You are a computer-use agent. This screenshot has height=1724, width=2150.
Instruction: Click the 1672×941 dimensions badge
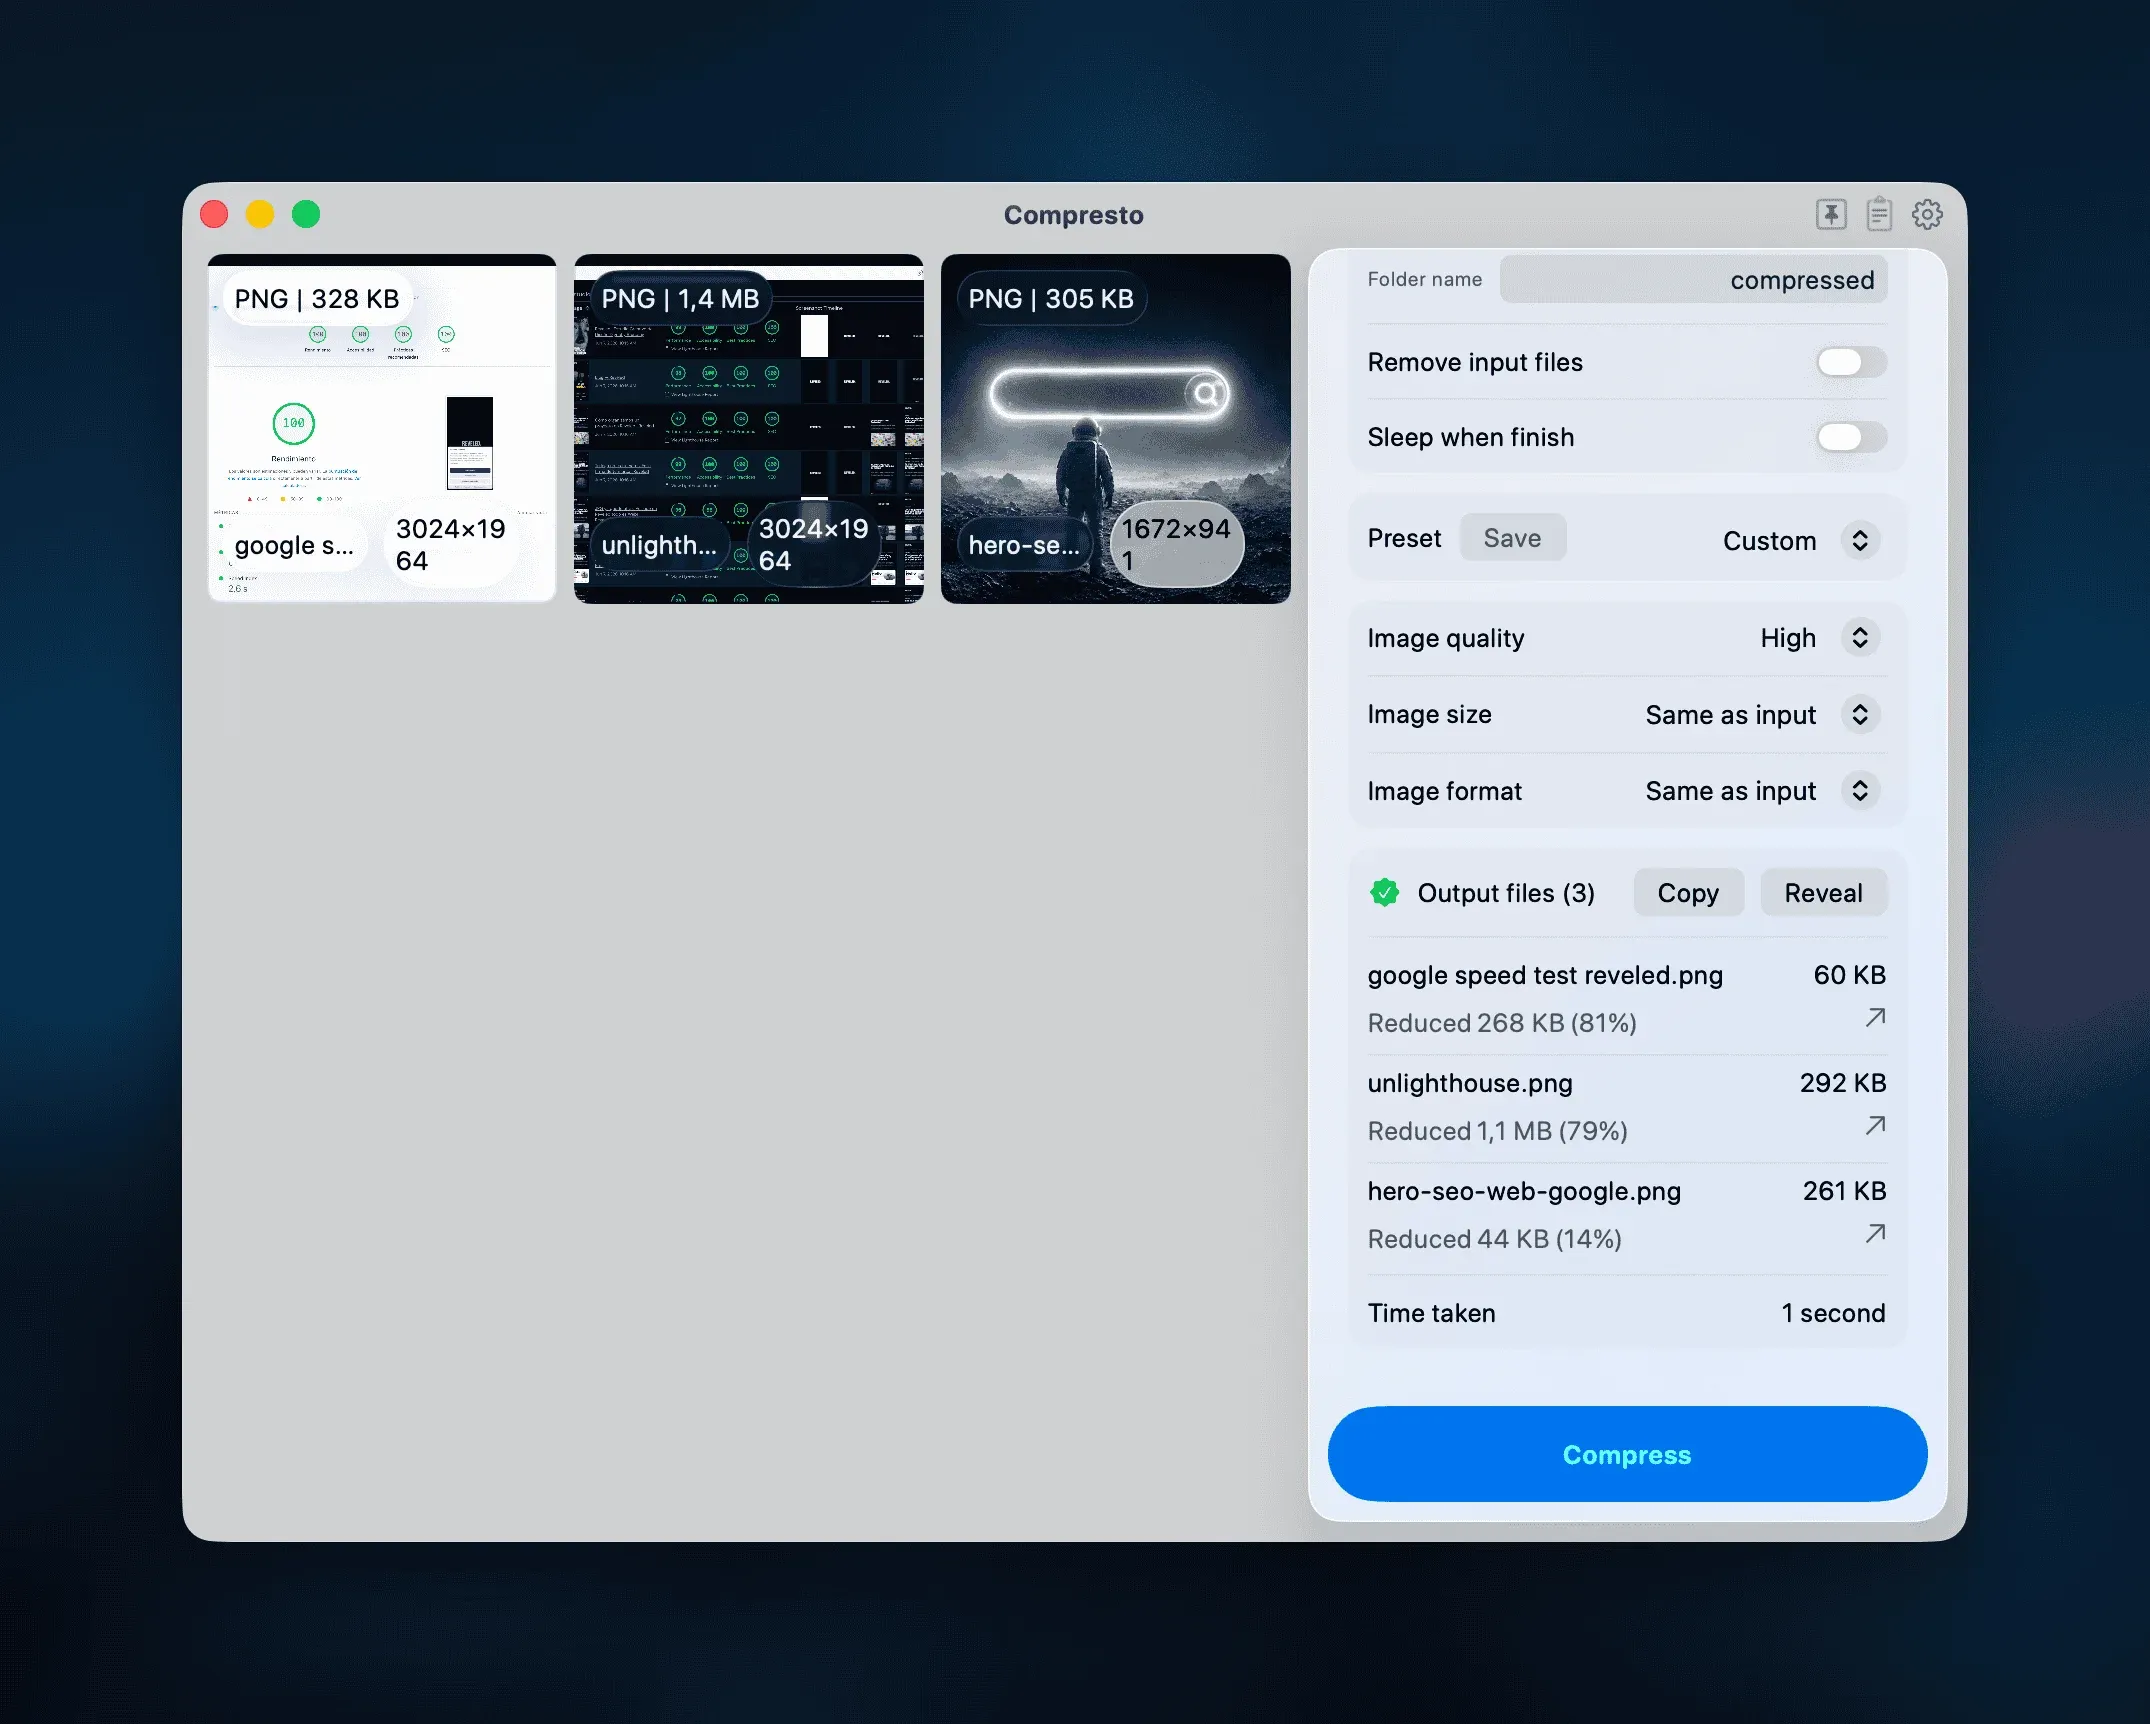1176,544
